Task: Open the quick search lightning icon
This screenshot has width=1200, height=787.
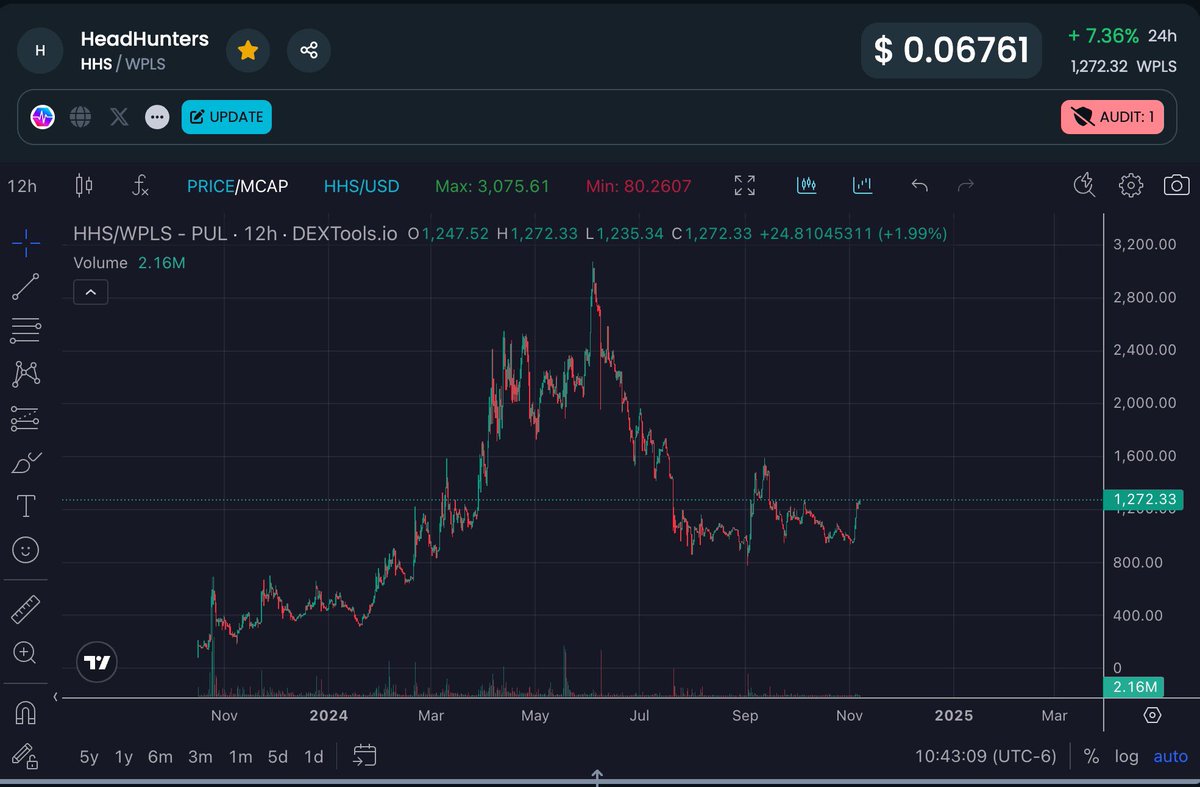Action: [x=1083, y=184]
